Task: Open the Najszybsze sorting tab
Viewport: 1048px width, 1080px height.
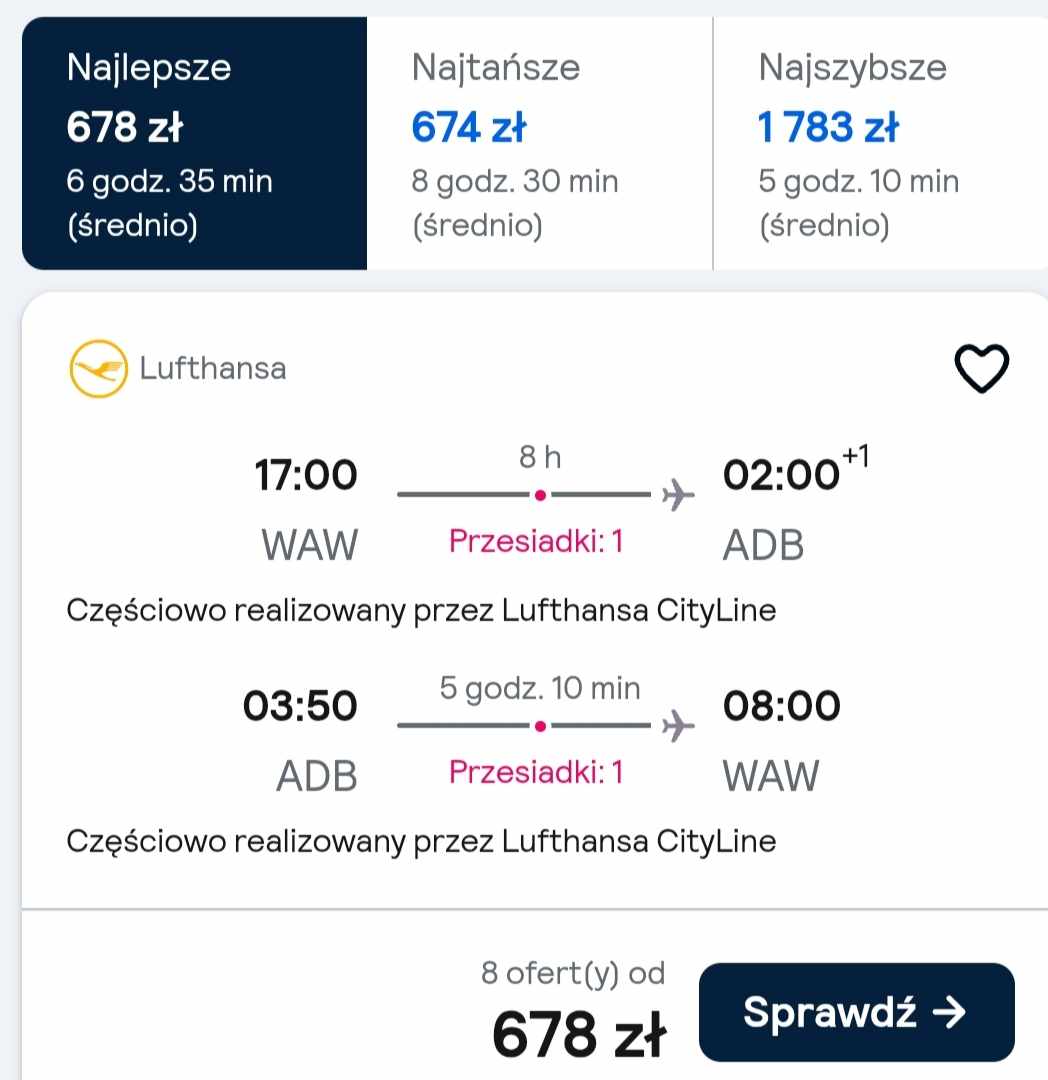Action: pos(881,143)
